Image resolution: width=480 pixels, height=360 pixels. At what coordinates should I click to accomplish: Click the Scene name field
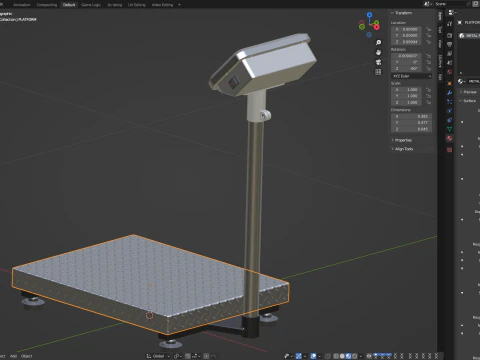[x=452, y=4]
